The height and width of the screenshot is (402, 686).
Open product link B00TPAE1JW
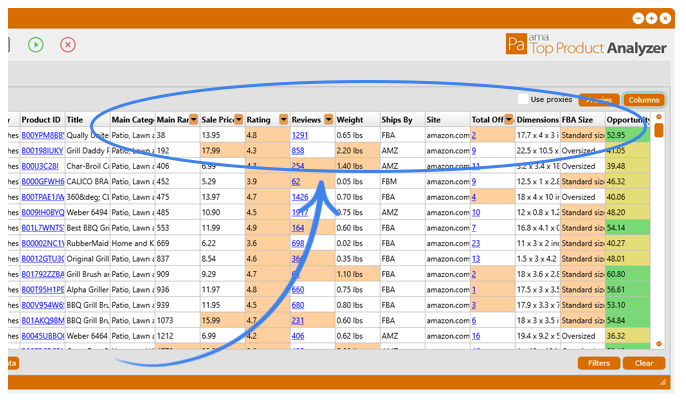(43, 197)
